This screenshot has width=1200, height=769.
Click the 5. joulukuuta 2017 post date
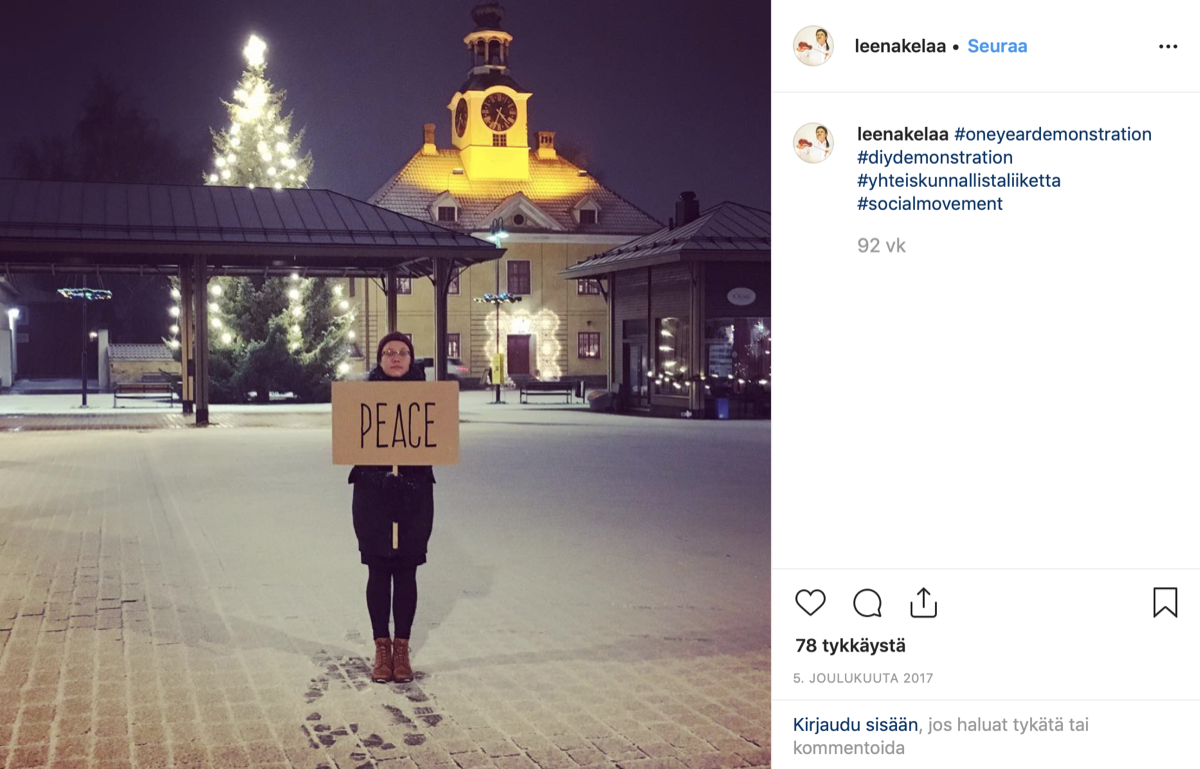point(863,678)
